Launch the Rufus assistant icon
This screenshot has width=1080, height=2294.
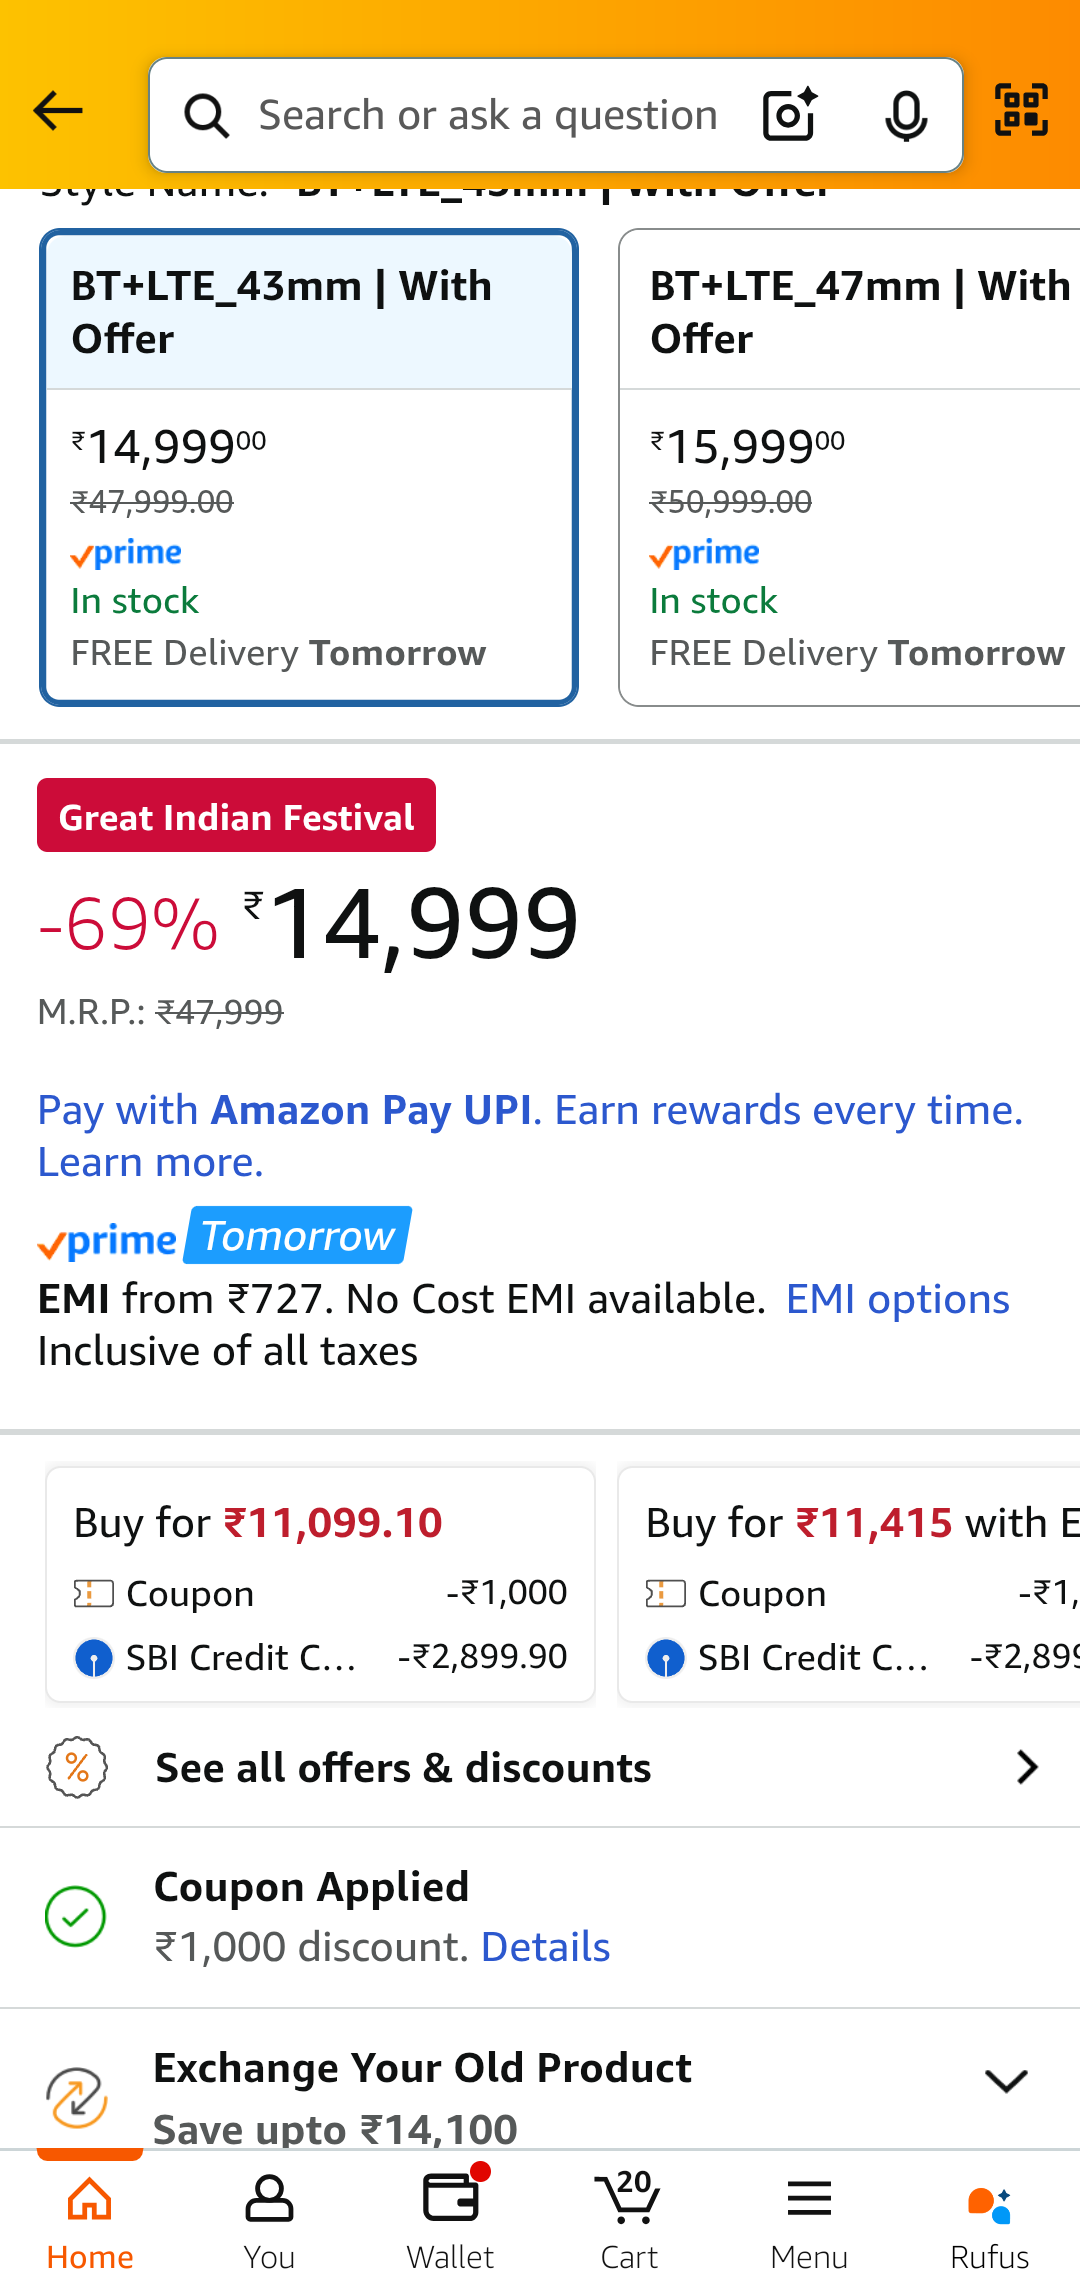click(x=989, y=2215)
